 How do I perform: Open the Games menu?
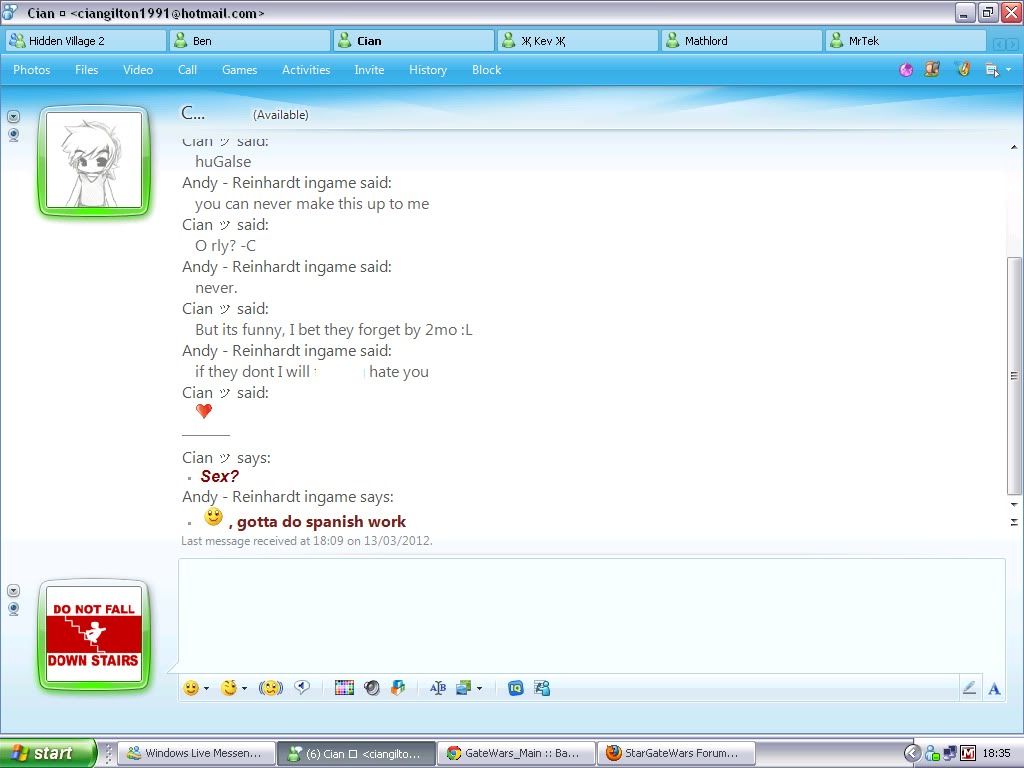coord(239,70)
